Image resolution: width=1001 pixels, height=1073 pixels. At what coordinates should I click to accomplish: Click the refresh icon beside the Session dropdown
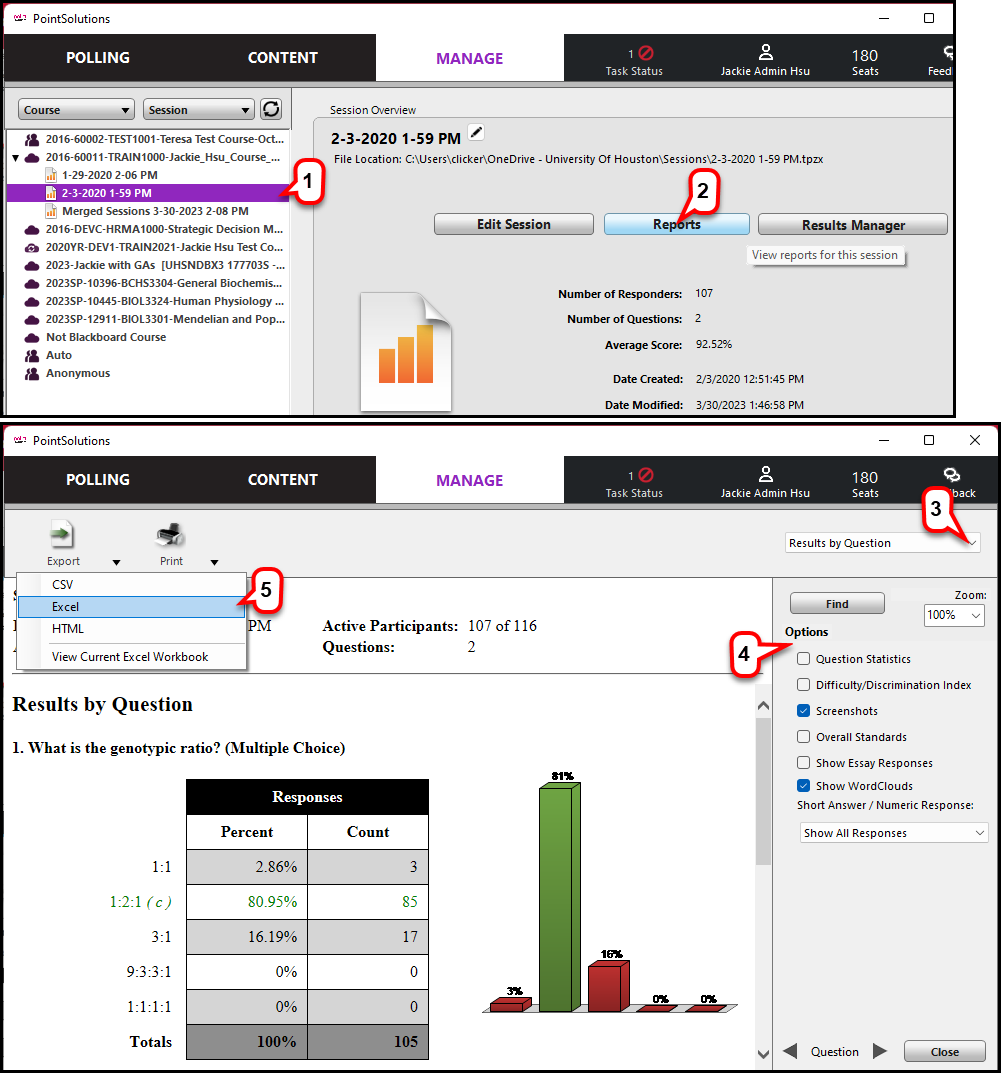271,109
